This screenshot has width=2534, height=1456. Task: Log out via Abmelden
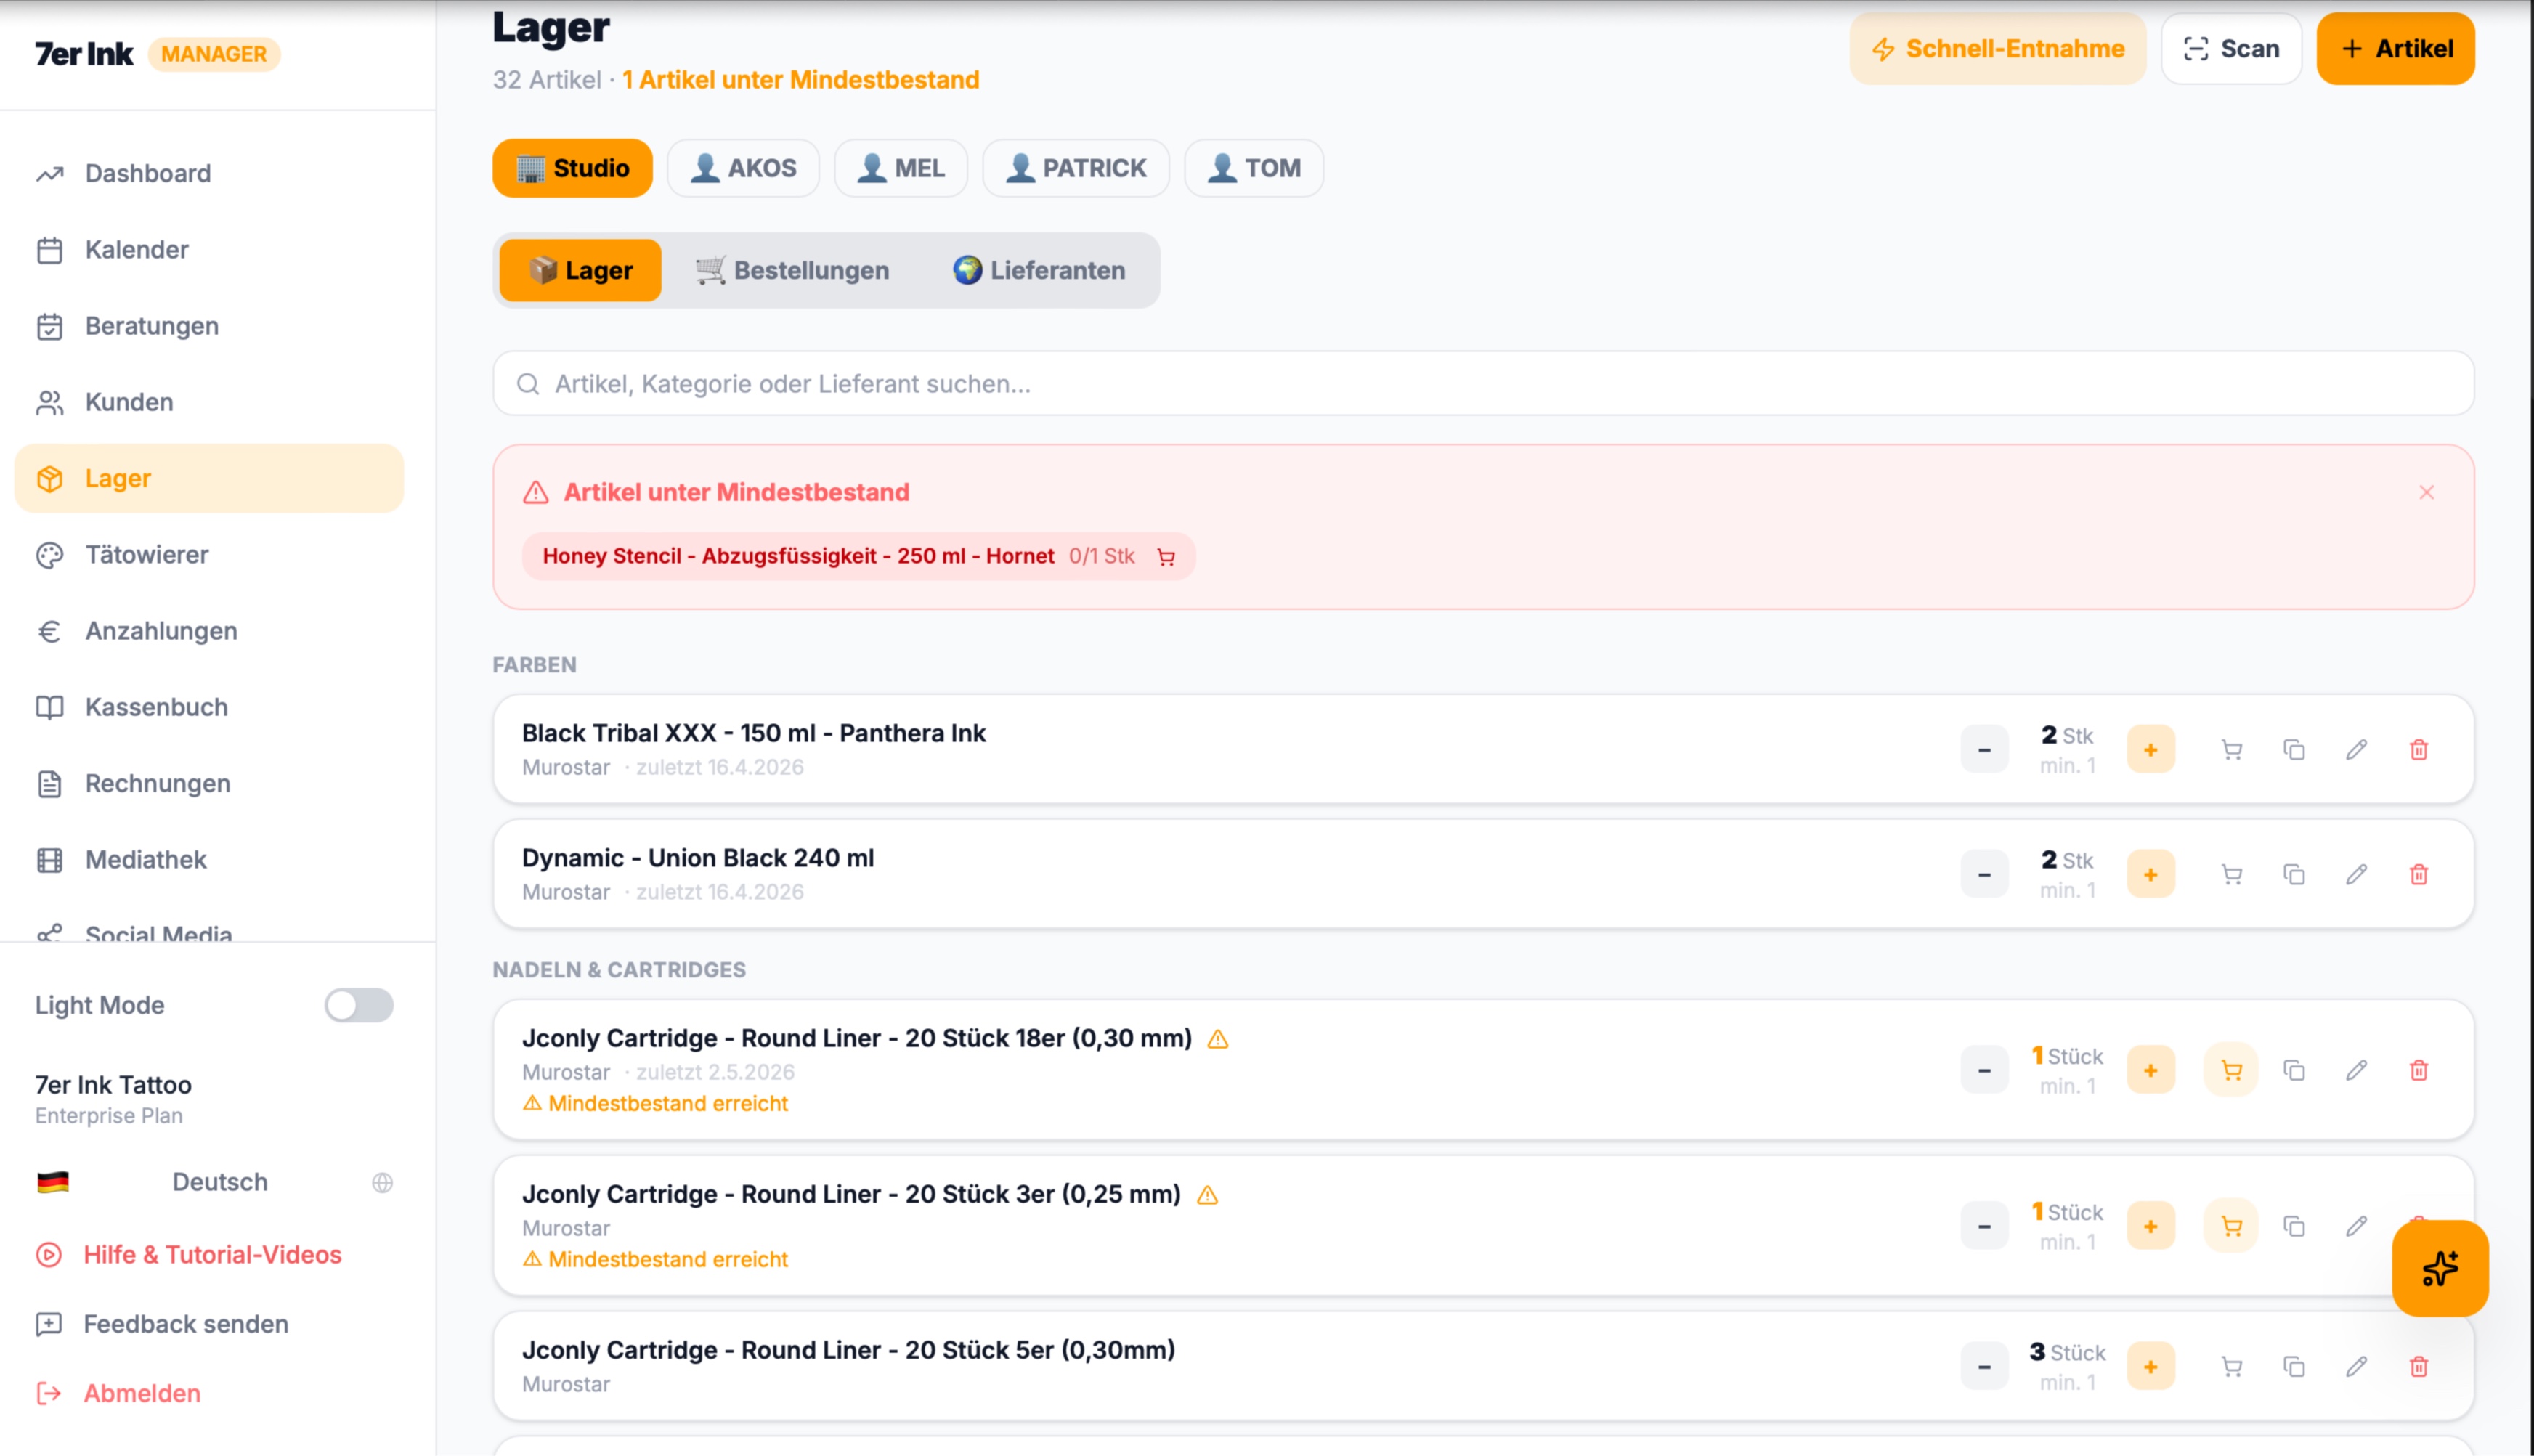118,1394
